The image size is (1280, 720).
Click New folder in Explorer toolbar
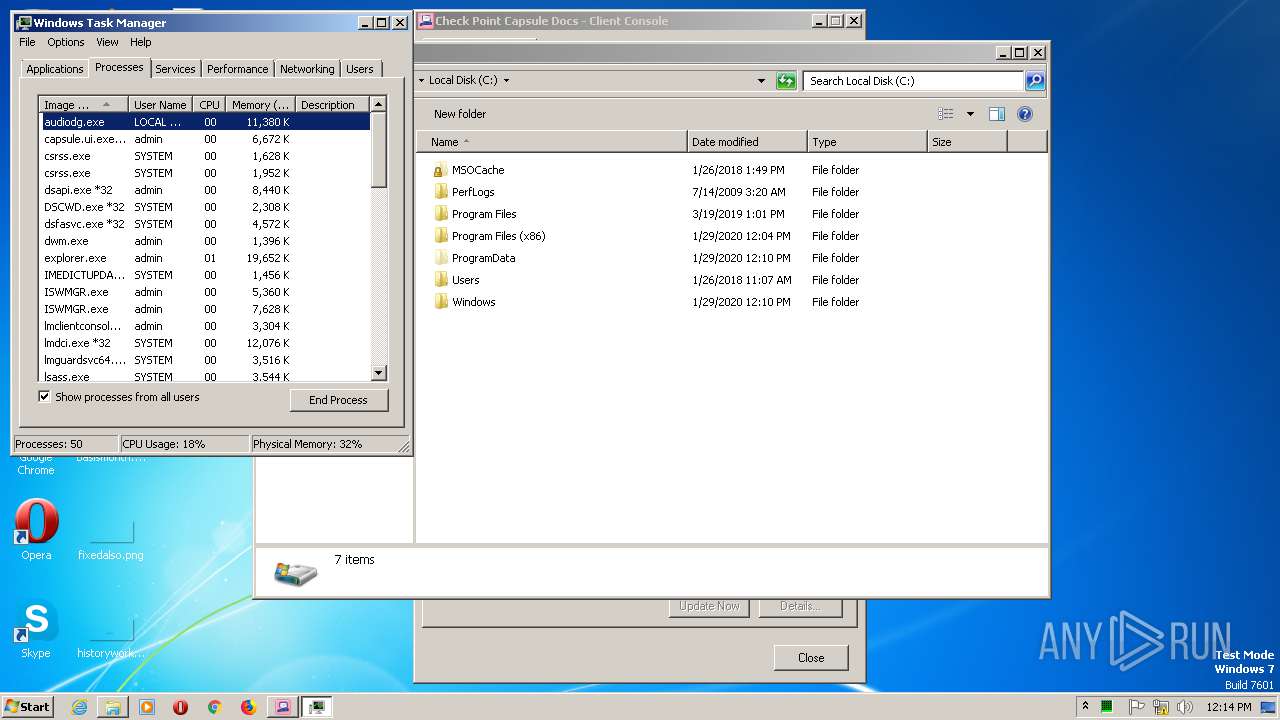click(x=460, y=114)
